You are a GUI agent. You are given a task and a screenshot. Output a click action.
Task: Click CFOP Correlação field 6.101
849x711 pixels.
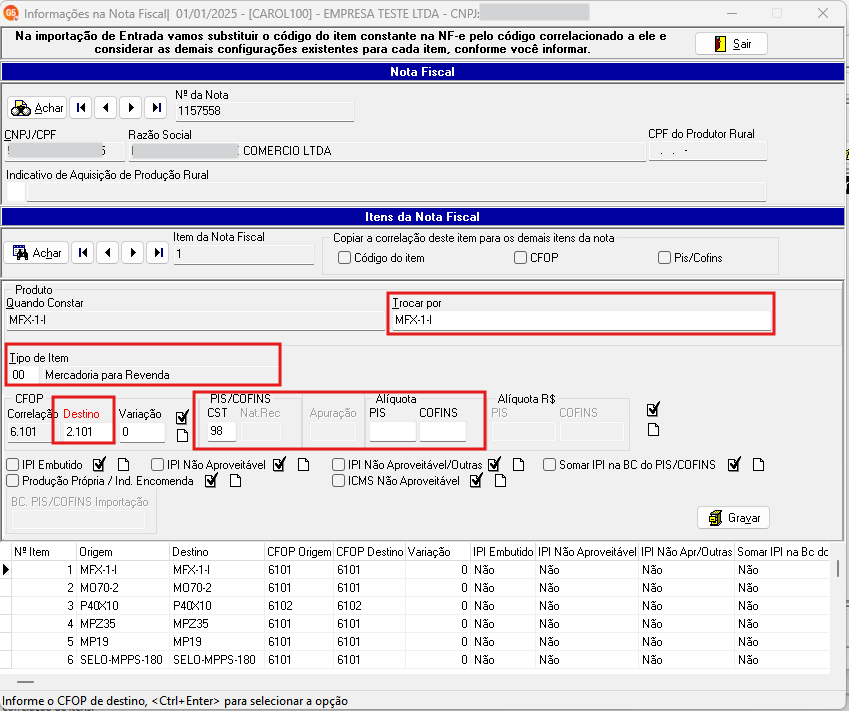coord(30,432)
